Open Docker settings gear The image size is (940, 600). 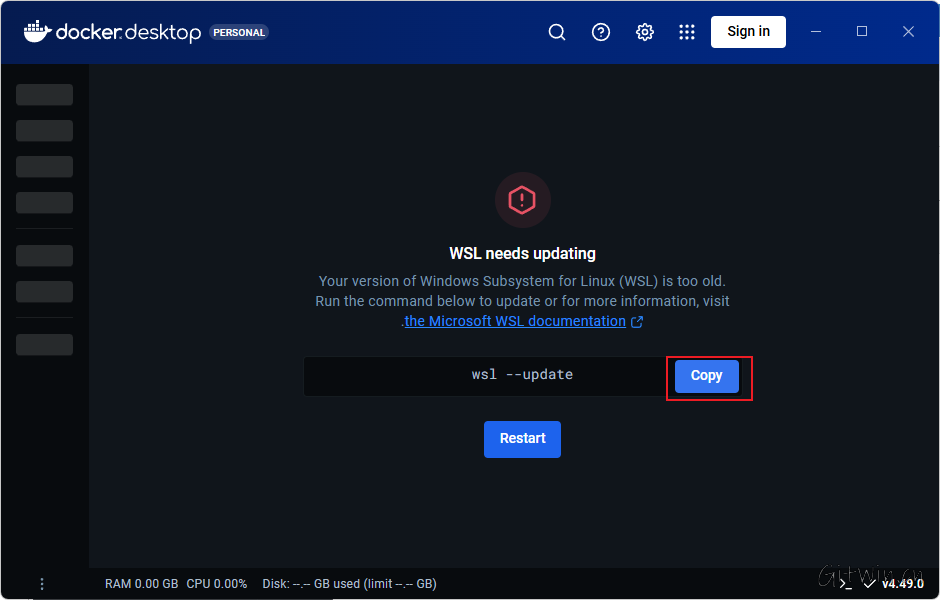tap(645, 32)
